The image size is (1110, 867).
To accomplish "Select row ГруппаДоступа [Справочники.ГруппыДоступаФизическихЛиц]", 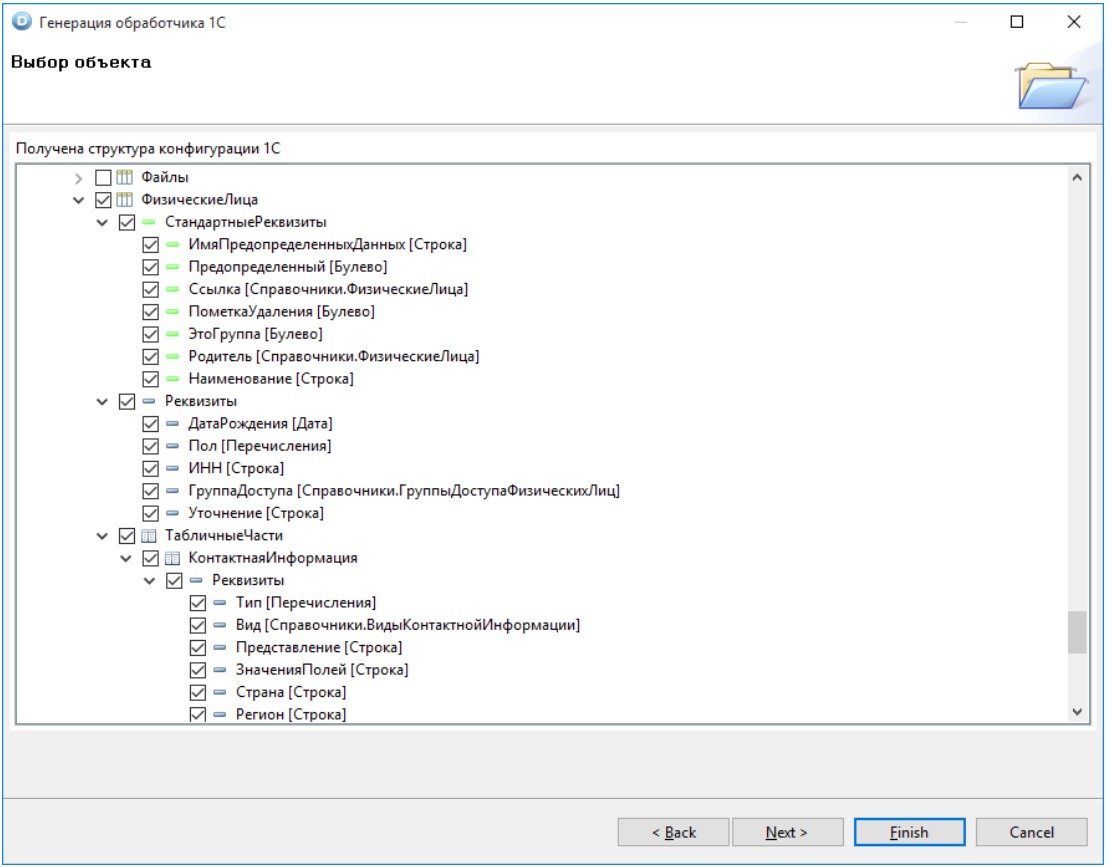I will pos(404,490).
